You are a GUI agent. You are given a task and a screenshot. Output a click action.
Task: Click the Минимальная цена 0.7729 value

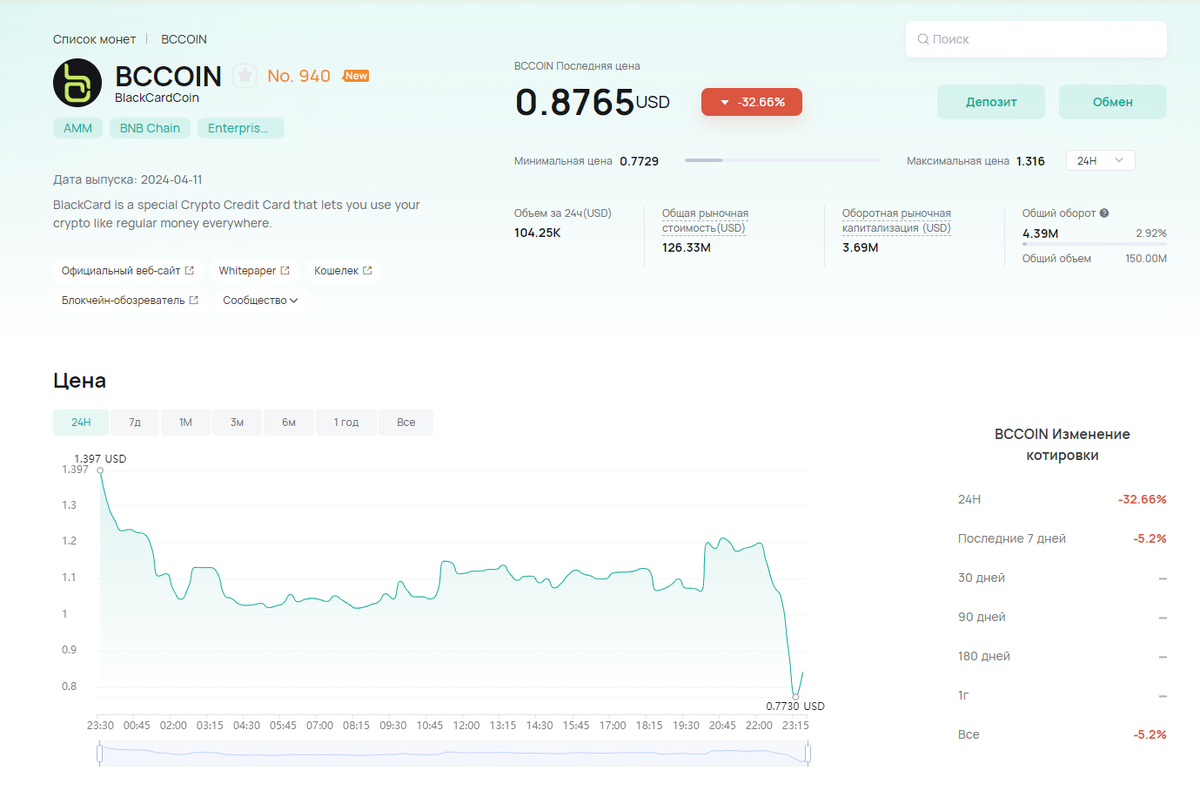click(639, 161)
